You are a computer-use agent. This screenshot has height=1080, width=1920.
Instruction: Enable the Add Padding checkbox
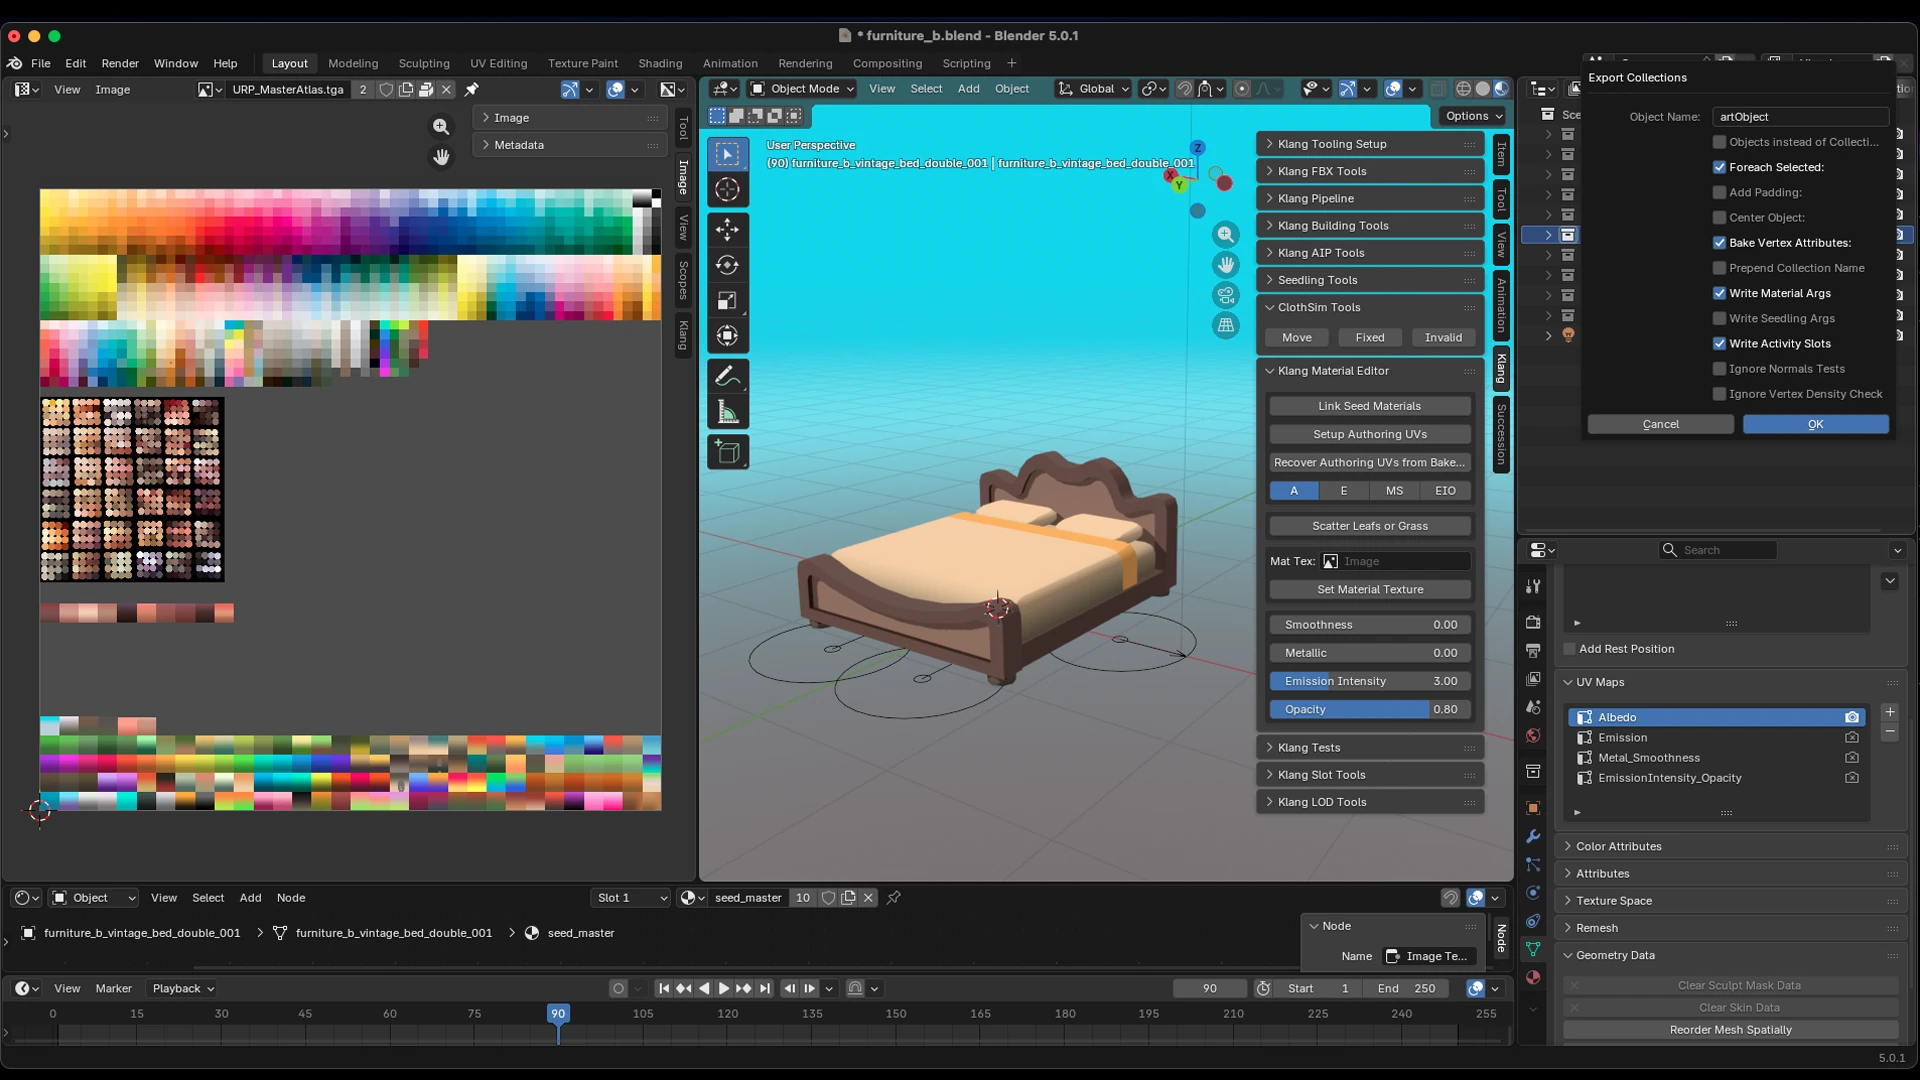pos(1719,192)
